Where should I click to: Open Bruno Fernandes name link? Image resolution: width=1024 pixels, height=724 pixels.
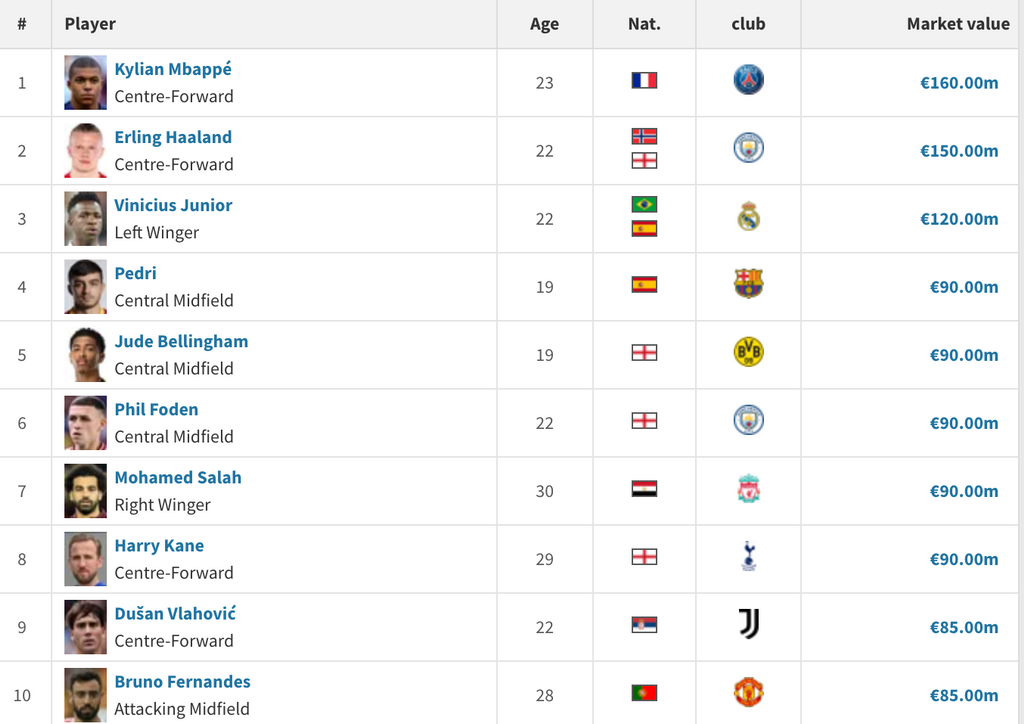click(x=182, y=682)
